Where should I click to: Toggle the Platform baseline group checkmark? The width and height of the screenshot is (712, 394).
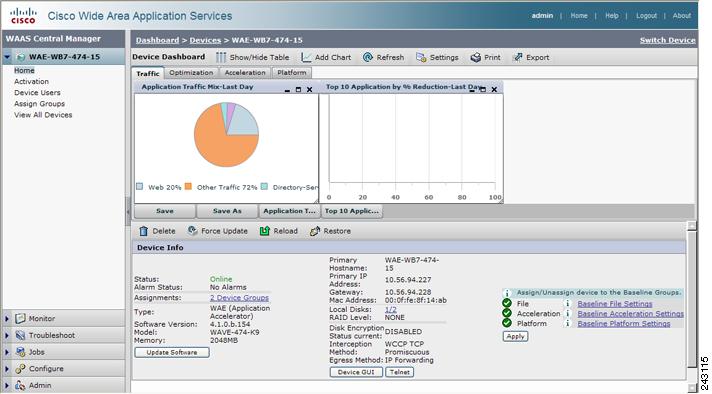(507, 323)
